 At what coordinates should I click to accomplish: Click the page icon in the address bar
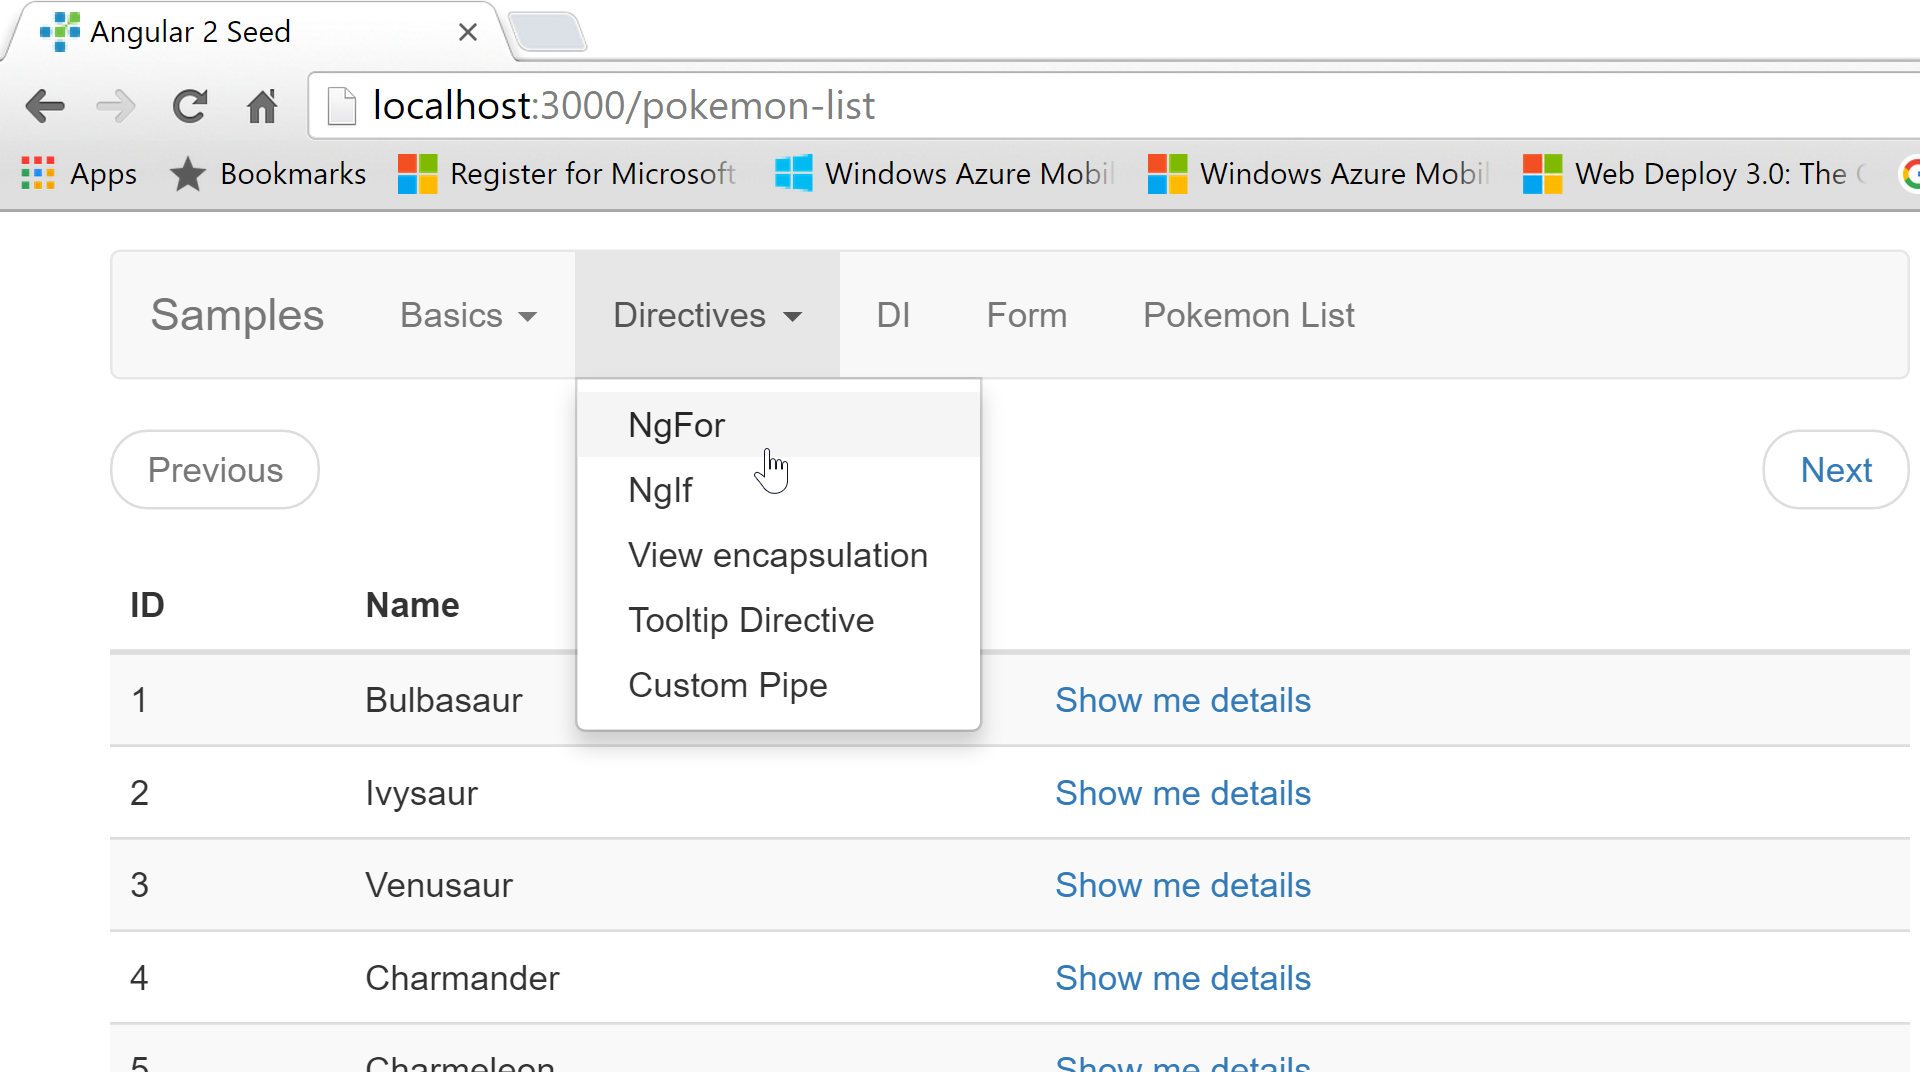[x=342, y=106]
